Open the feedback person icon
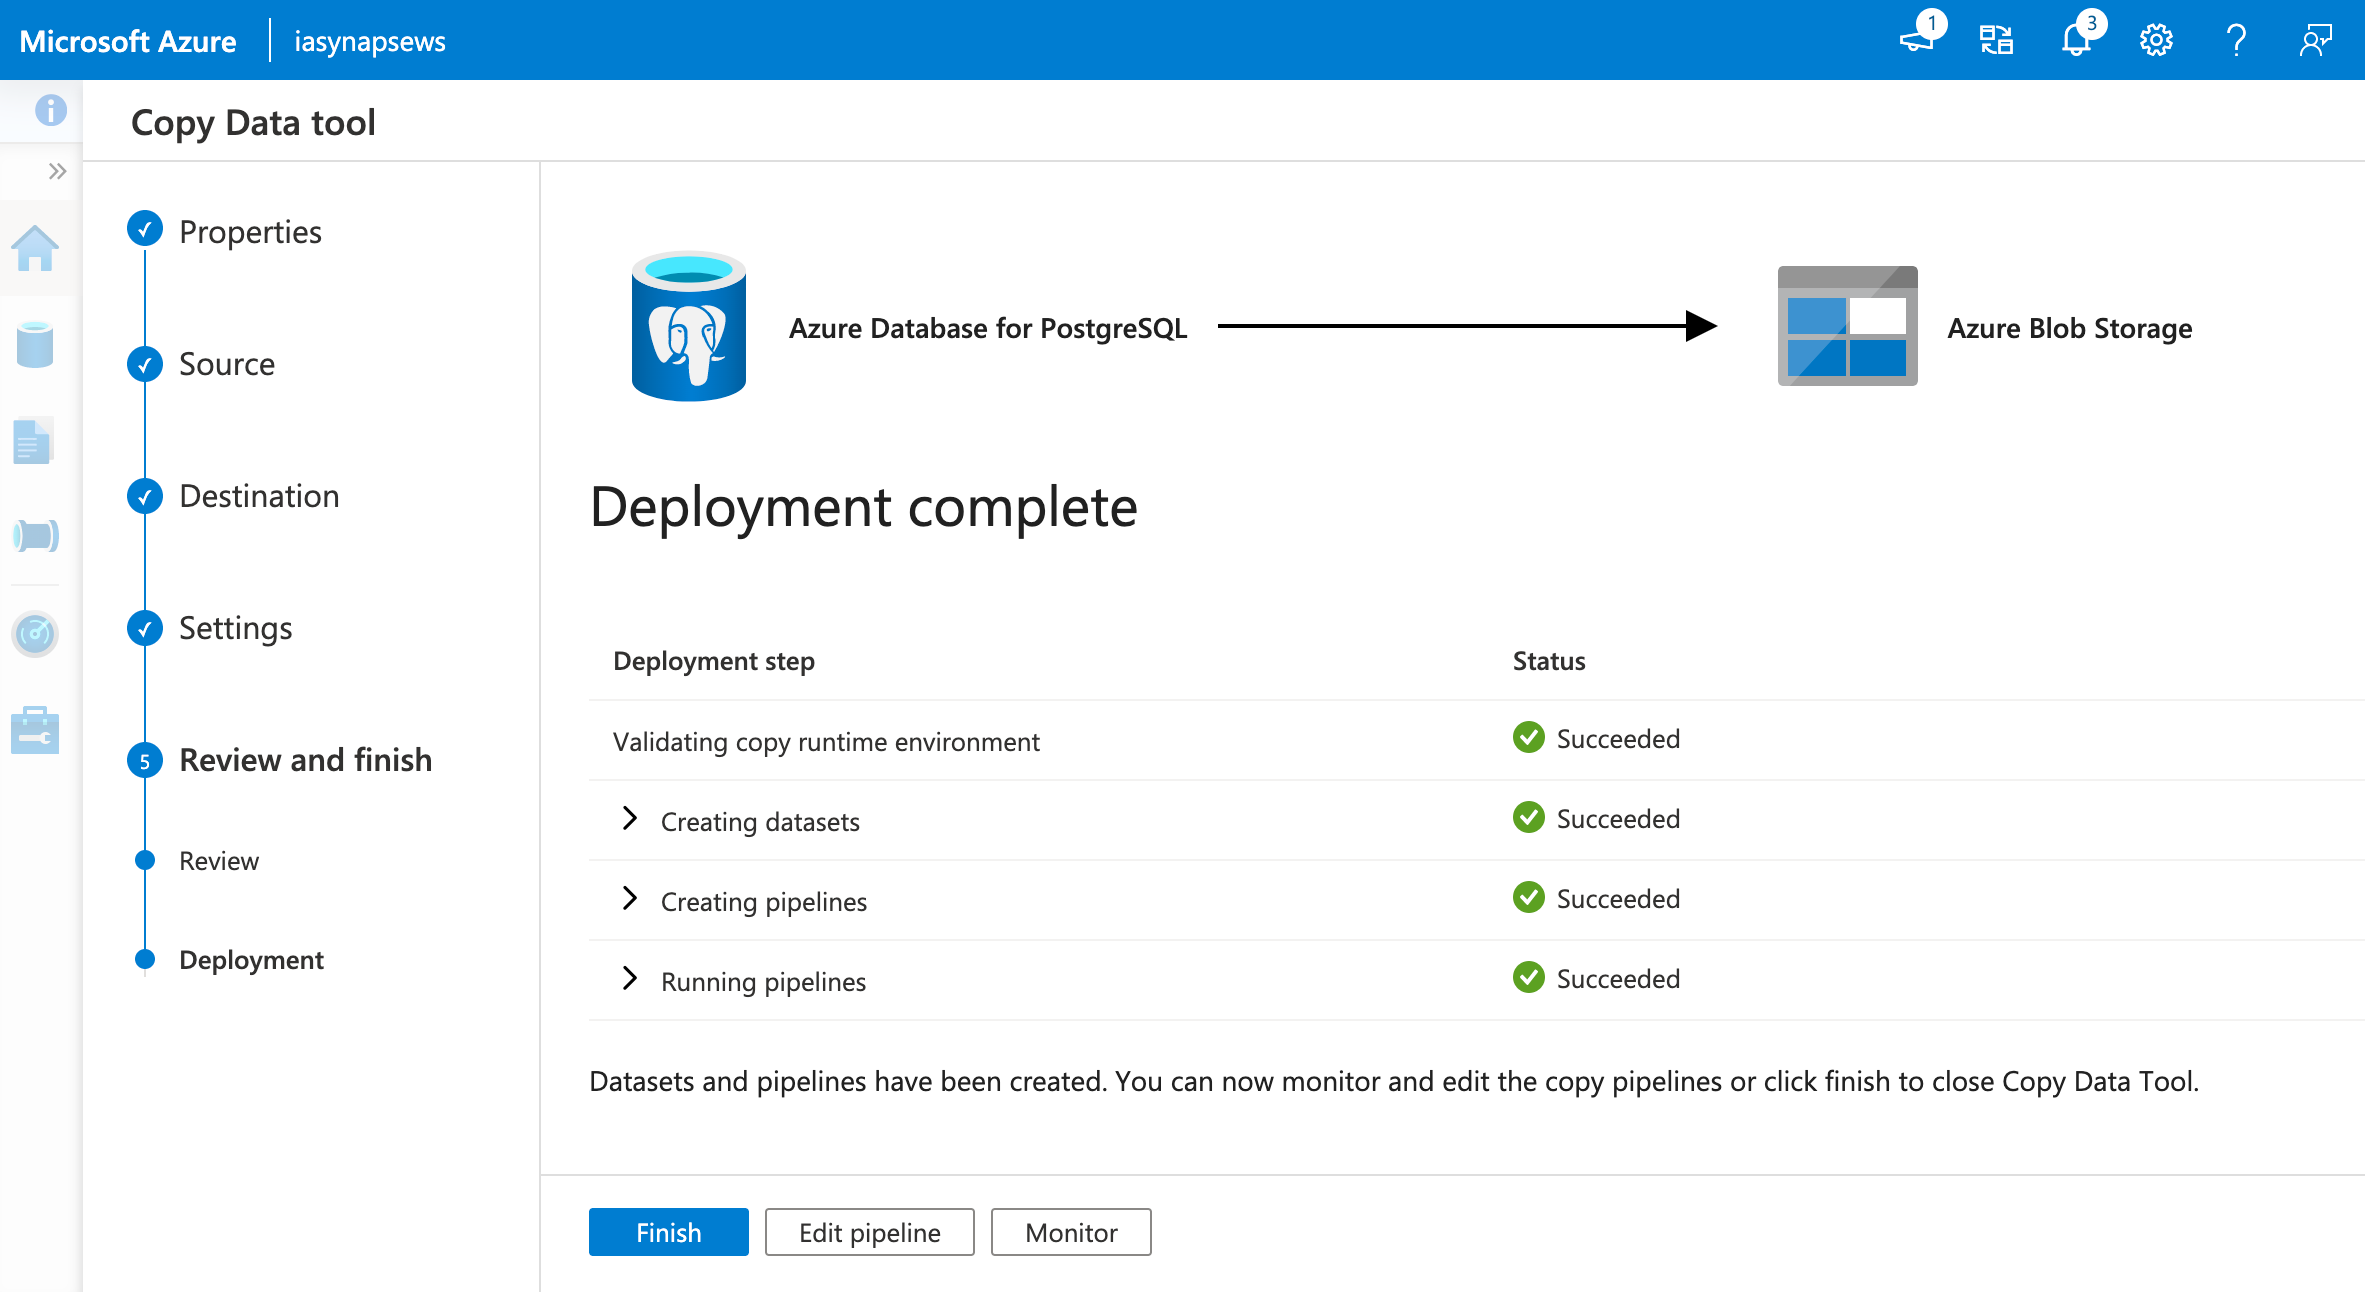This screenshot has width=2365, height=1292. [2315, 41]
